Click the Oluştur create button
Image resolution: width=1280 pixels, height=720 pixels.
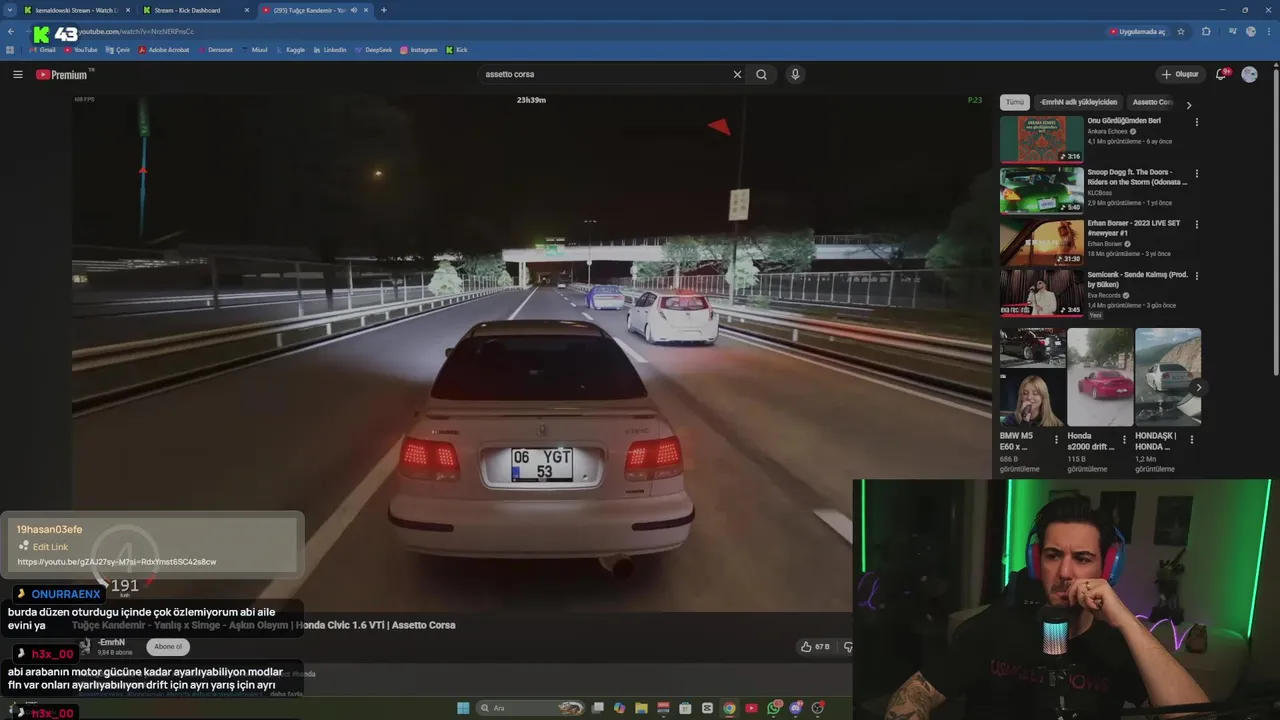pos(1180,74)
